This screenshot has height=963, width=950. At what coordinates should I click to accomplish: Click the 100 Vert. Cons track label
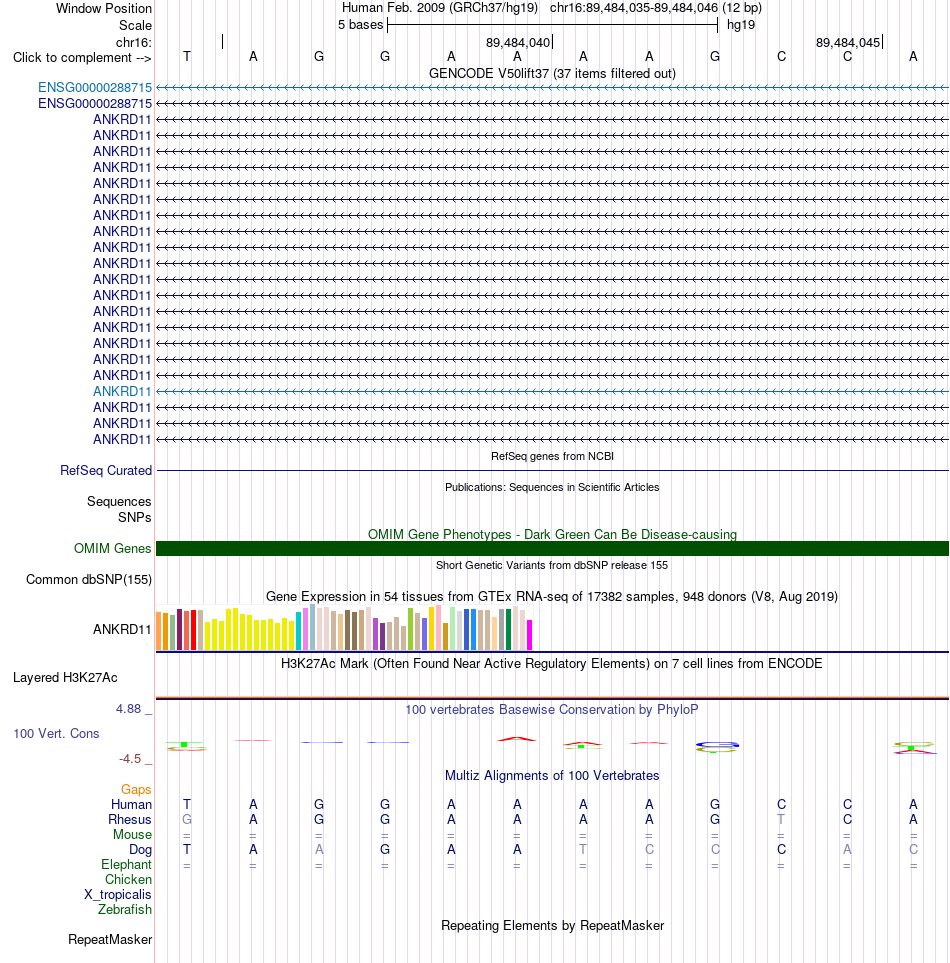tap(56, 733)
